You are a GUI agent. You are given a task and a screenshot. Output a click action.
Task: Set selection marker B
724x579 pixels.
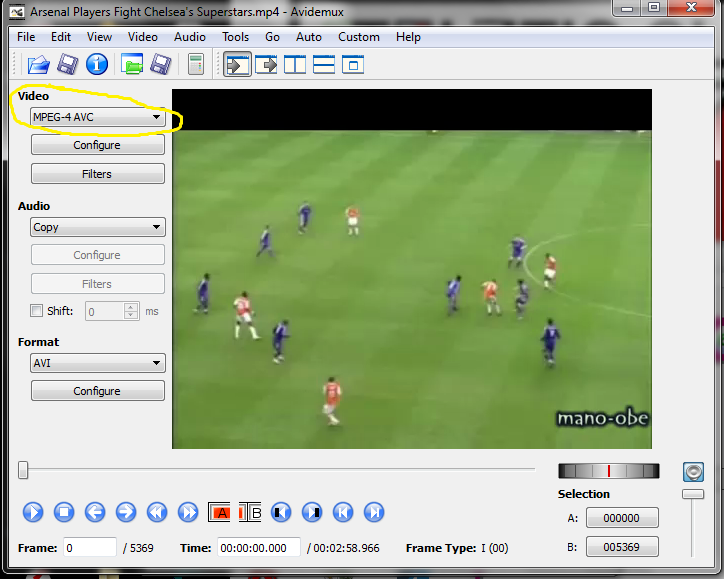tap(250, 512)
